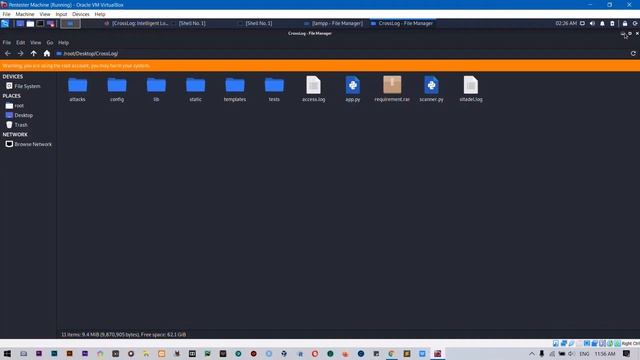Select the requirement.rar archive
Image resolution: width=640 pixels, height=360 pixels.
[392, 89]
